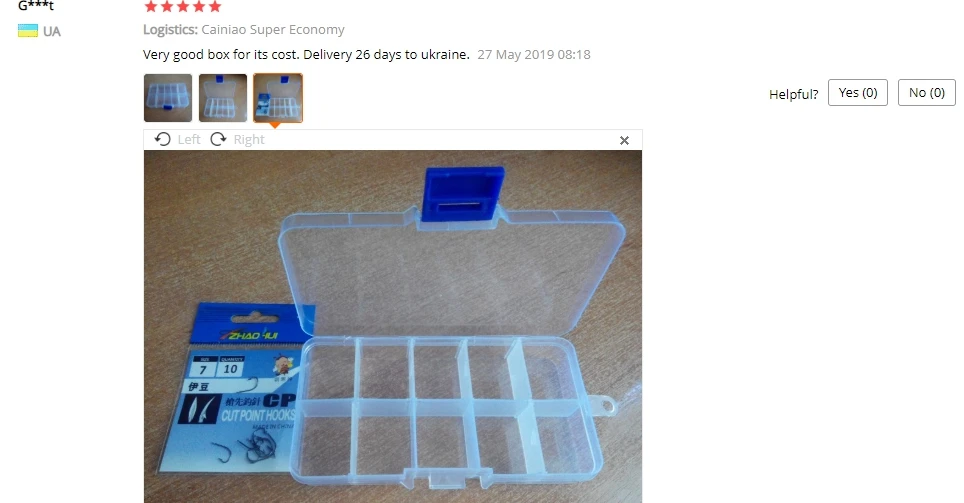Click the Ukraine flag icon
Viewport: 964px width, 503px height.
click(x=28, y=31)
